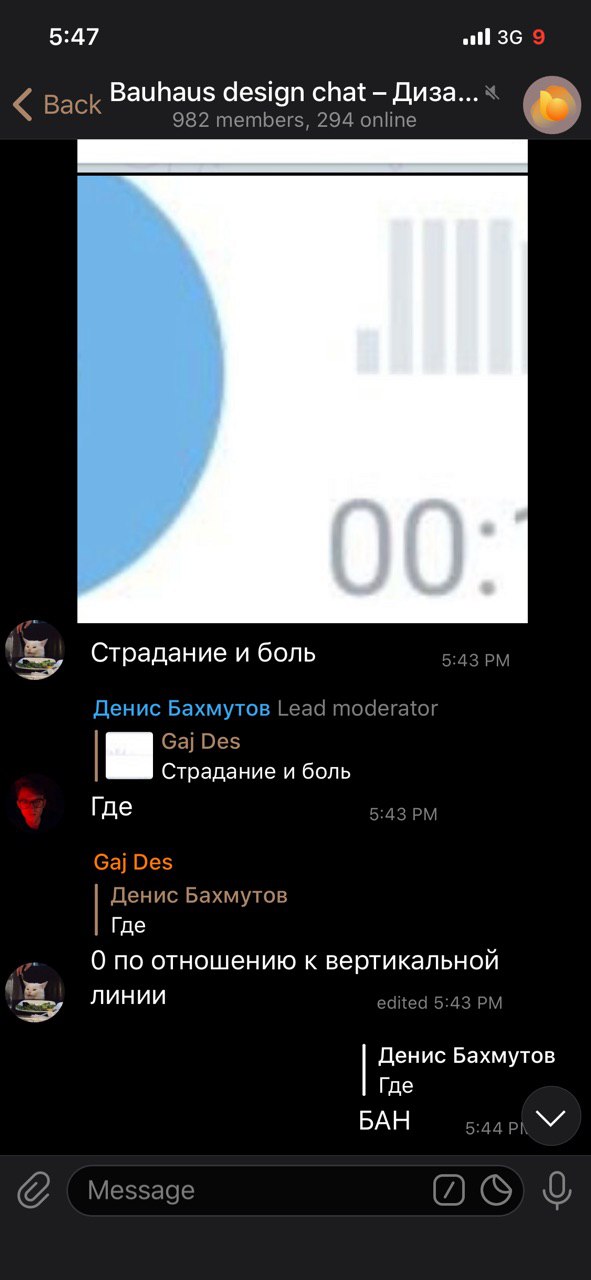Screen dimensions: 591x1280
Task: Open the attachment paperclip icon
Action: [33, 1190]
